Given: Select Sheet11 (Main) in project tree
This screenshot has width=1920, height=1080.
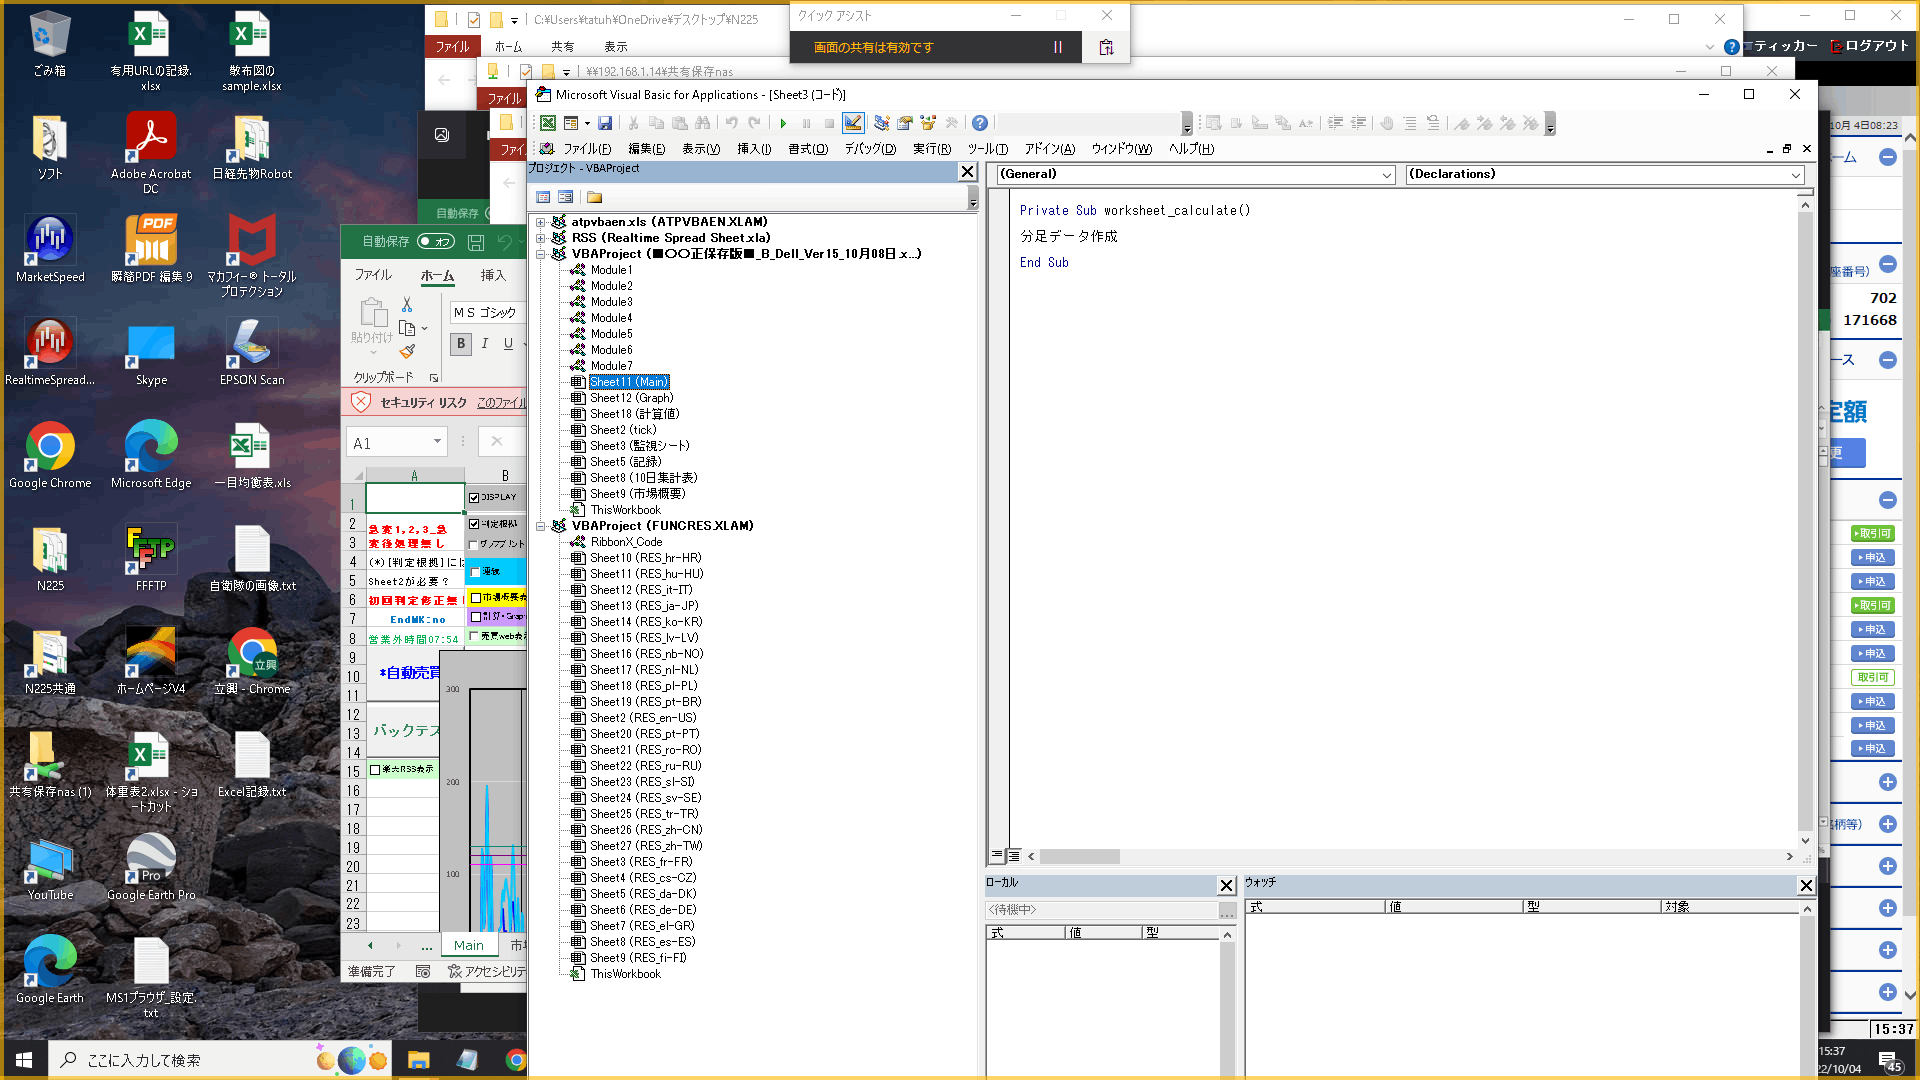Looking at the screenshot, I should pos(629,381).
